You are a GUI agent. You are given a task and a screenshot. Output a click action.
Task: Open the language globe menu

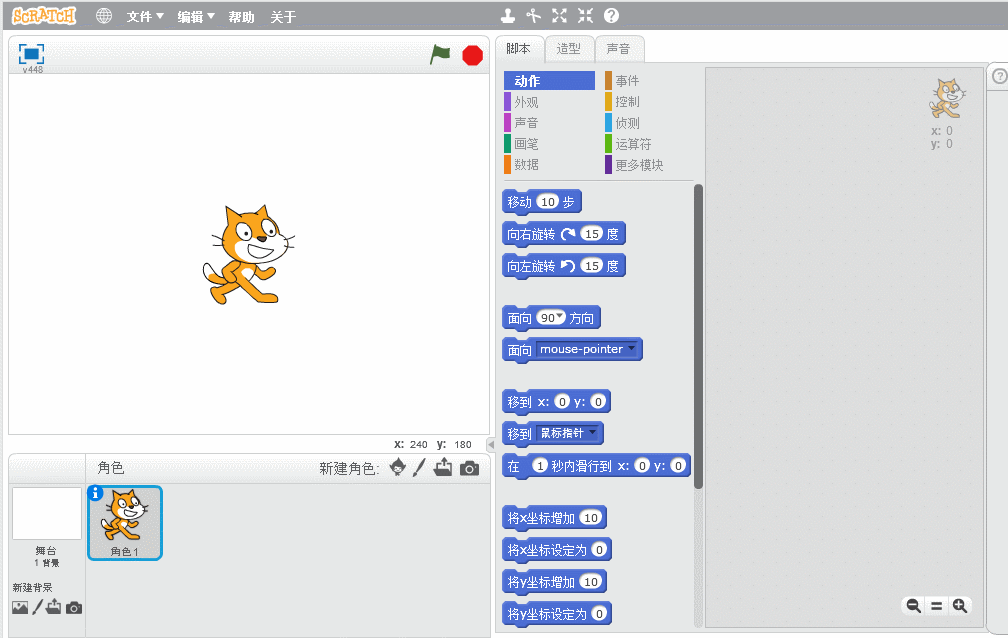click(x=104, y=16)
